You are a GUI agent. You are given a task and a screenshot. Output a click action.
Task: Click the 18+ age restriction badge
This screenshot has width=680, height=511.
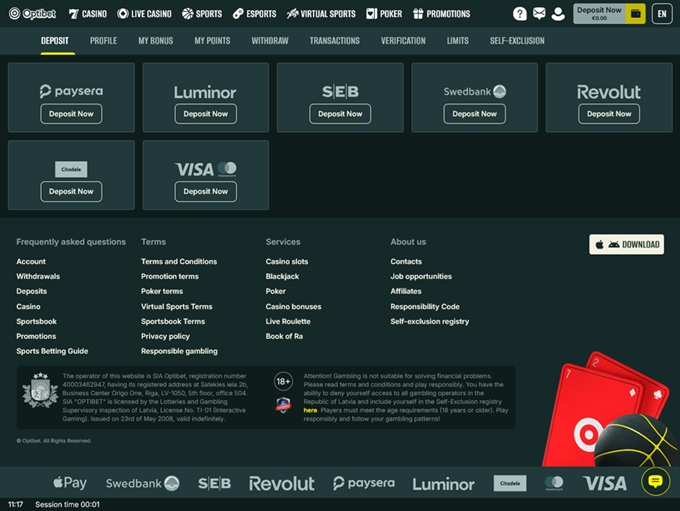(283, 381)
